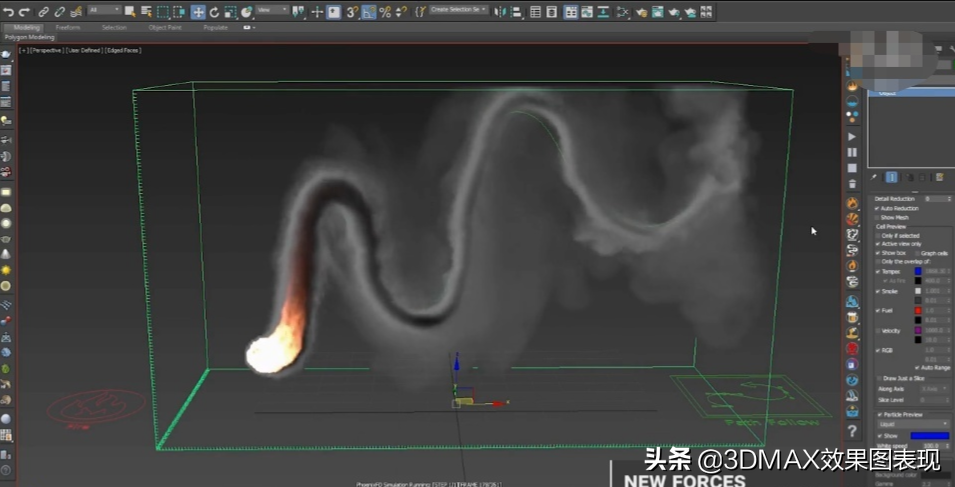
Task: Switch to the Object Paint ribbon tab
Action: point(165,27)
